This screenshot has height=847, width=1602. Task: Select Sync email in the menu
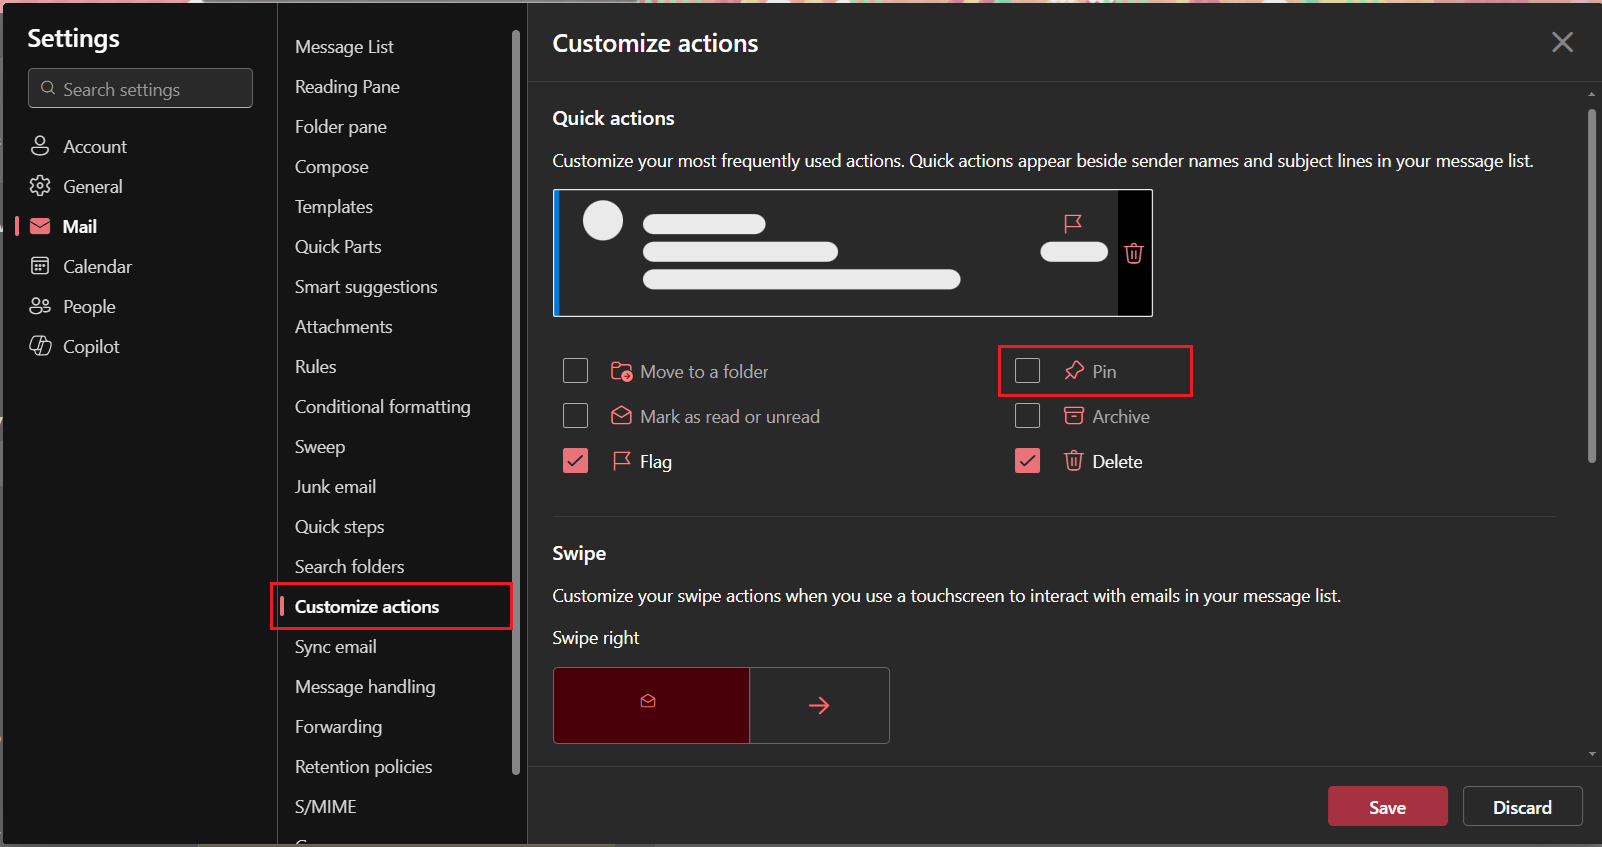coord(335,647)
